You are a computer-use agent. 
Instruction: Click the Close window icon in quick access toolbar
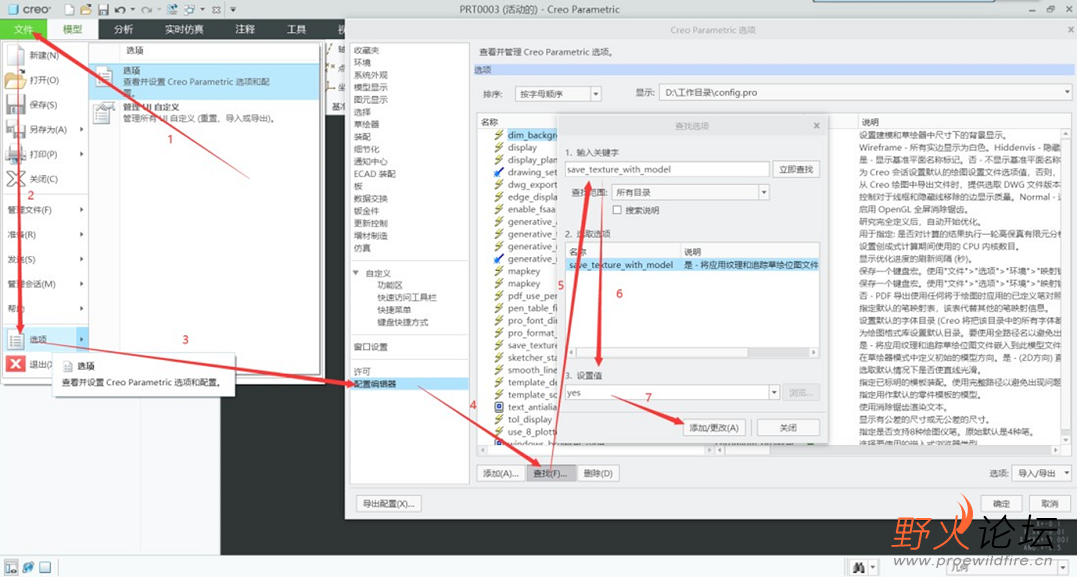click(216, 10)
